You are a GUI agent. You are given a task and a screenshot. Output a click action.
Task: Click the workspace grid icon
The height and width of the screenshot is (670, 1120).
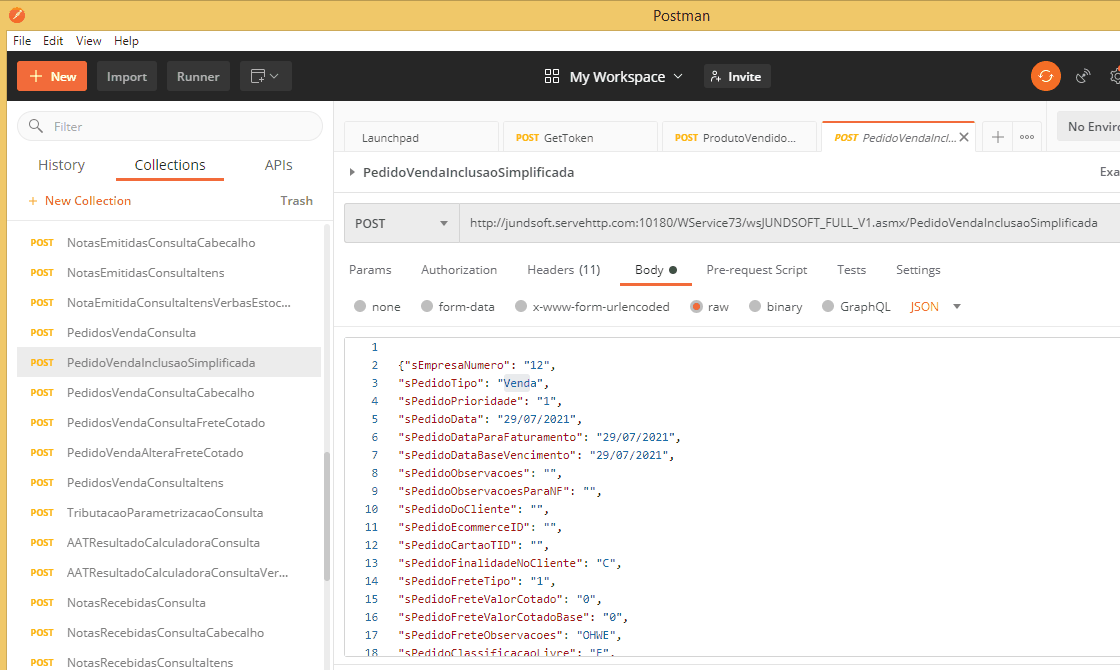click(552, 77)
